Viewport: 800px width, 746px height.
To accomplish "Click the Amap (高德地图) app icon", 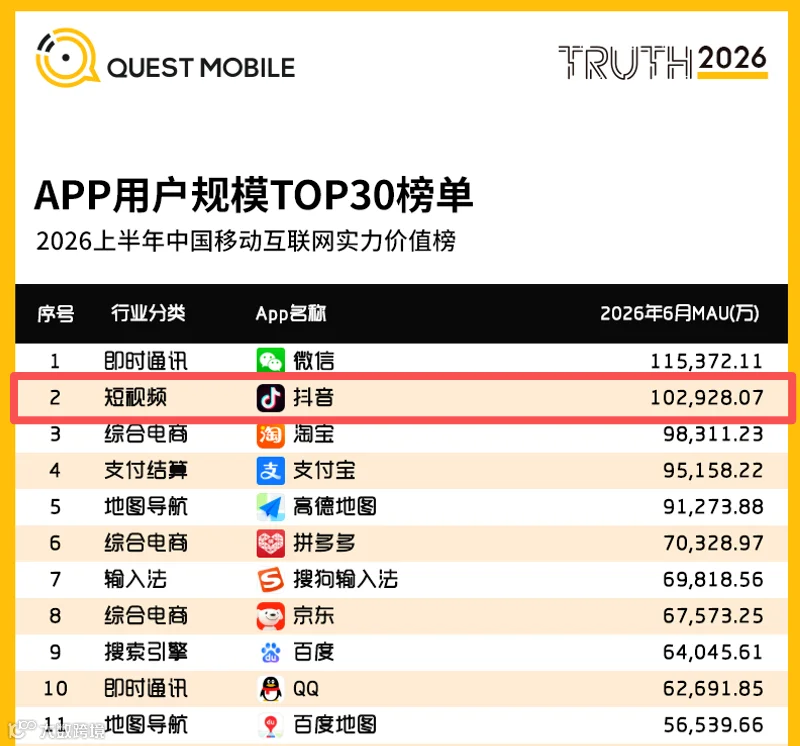I will pyautogui.click(x=270, y=507).
